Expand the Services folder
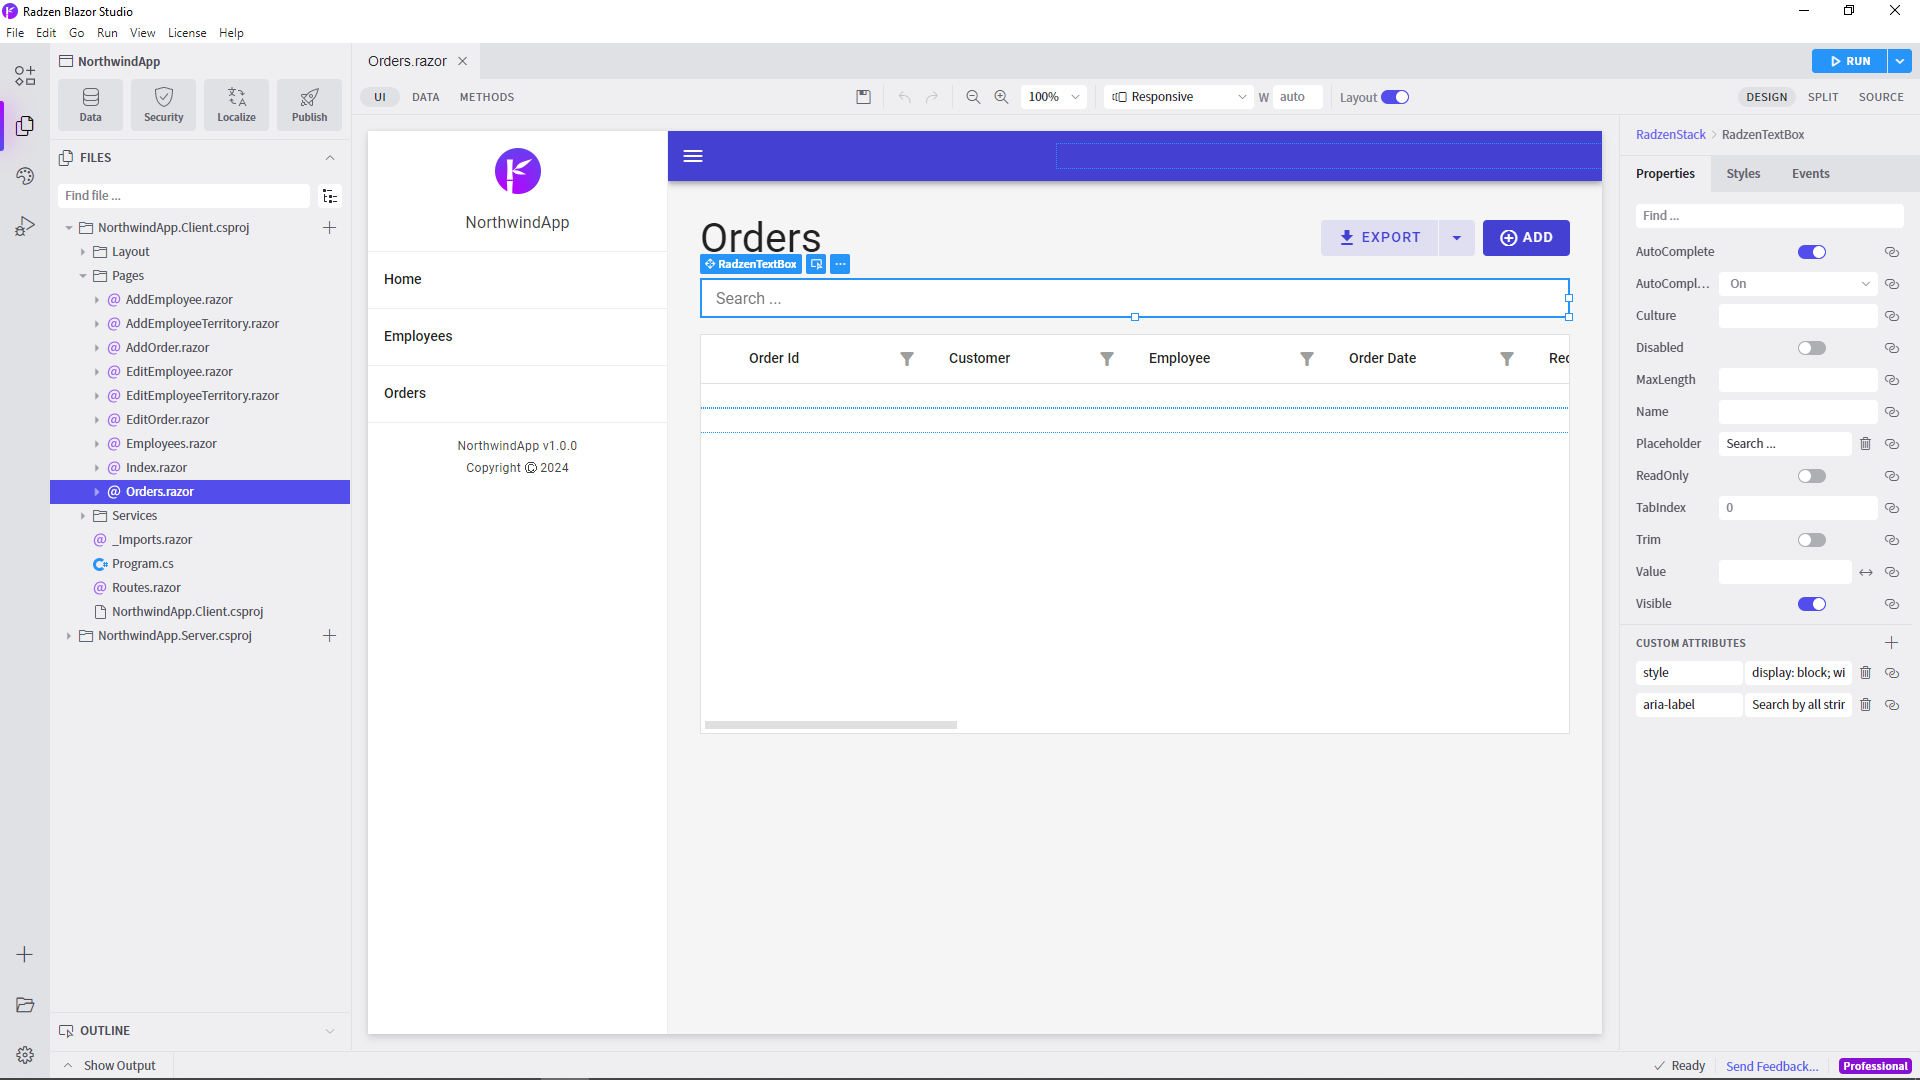1920x1080 pixels. pyautogui.click(x=84, y=515)
